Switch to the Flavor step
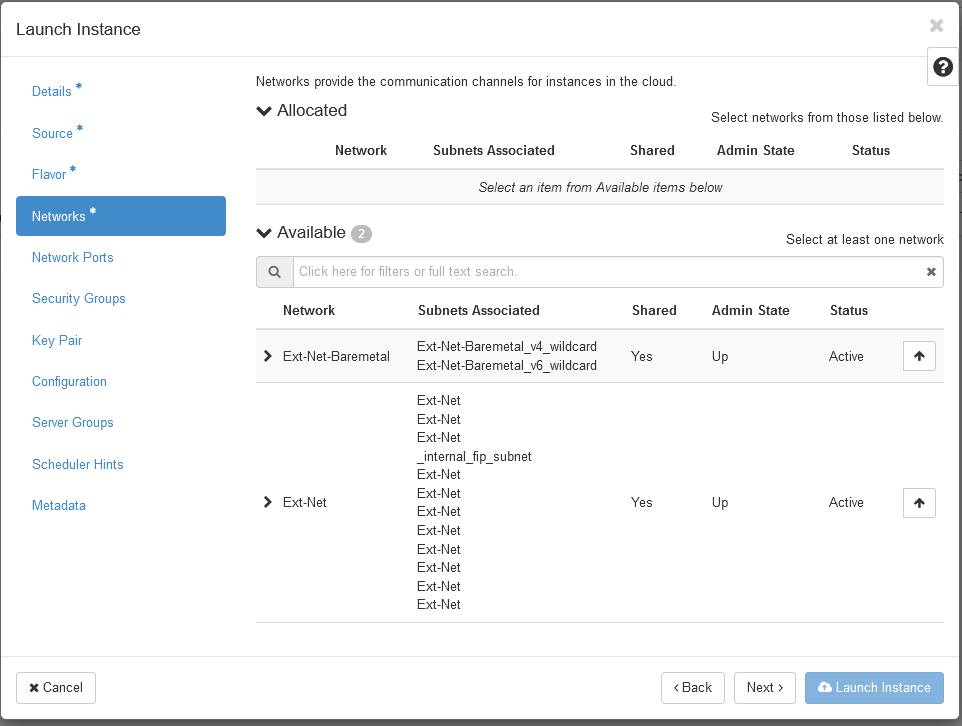Screen dimensions: 962x726 49,174
